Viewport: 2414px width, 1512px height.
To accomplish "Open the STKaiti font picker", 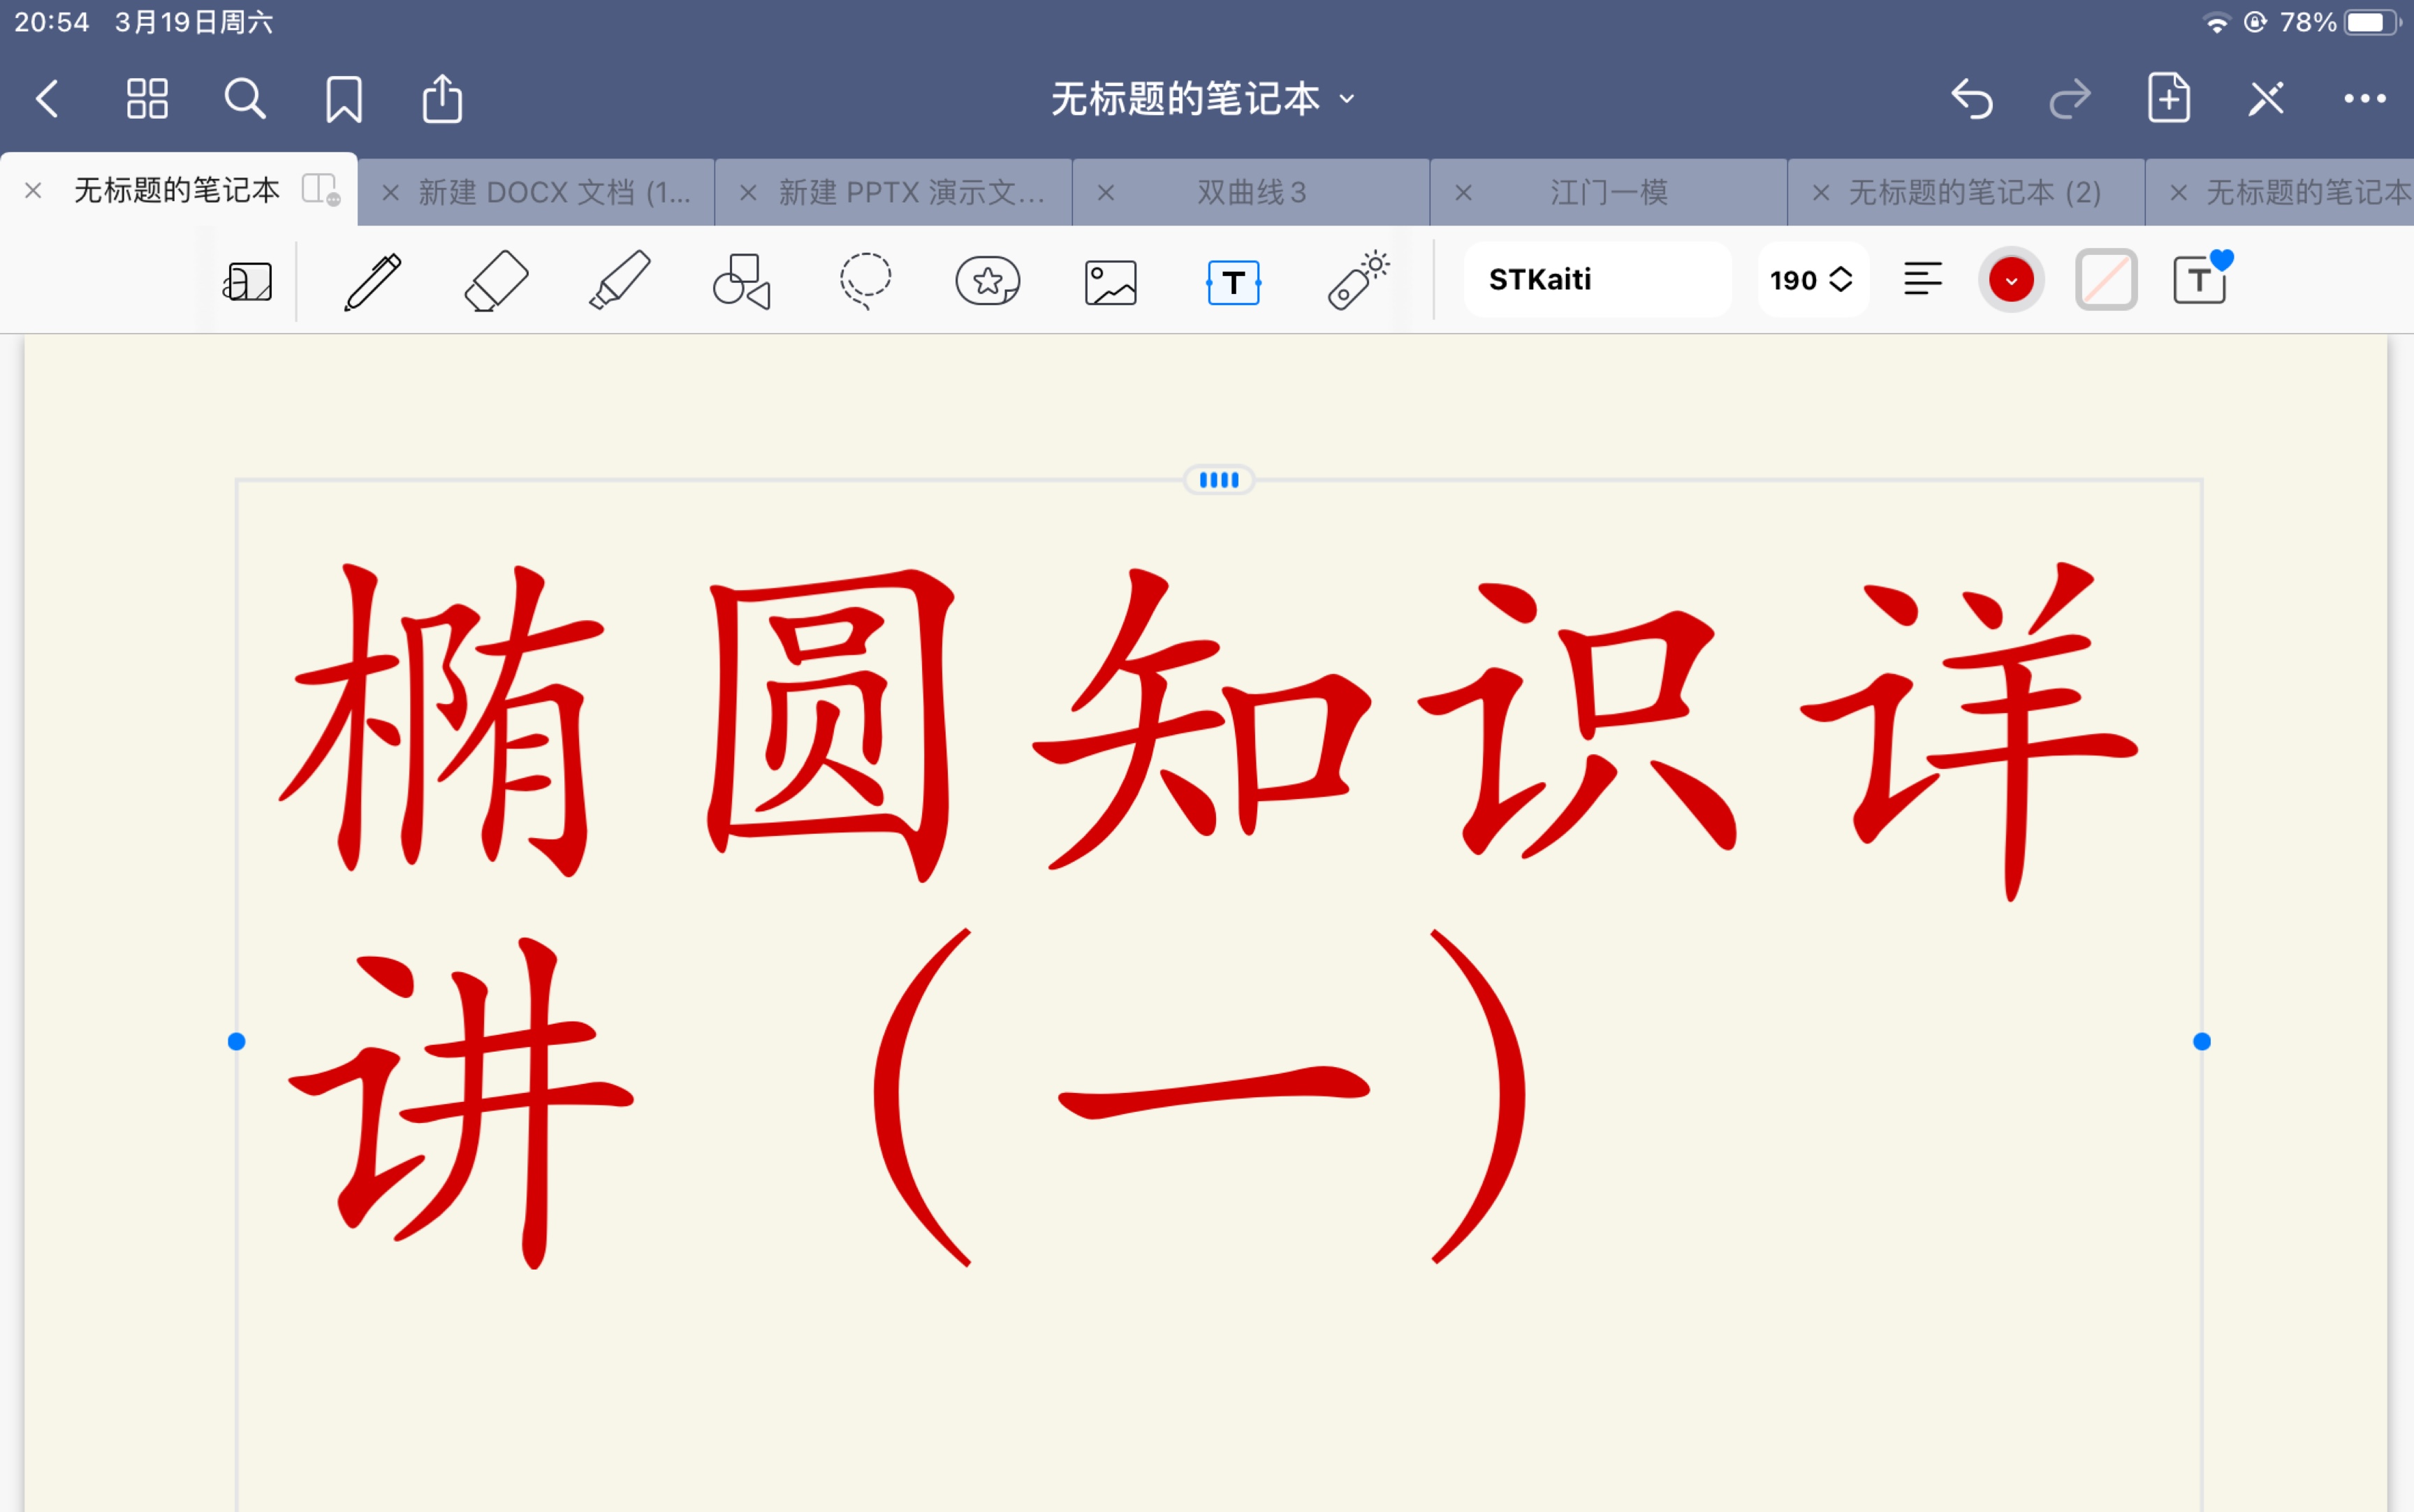I will (x=1597, y=280).
